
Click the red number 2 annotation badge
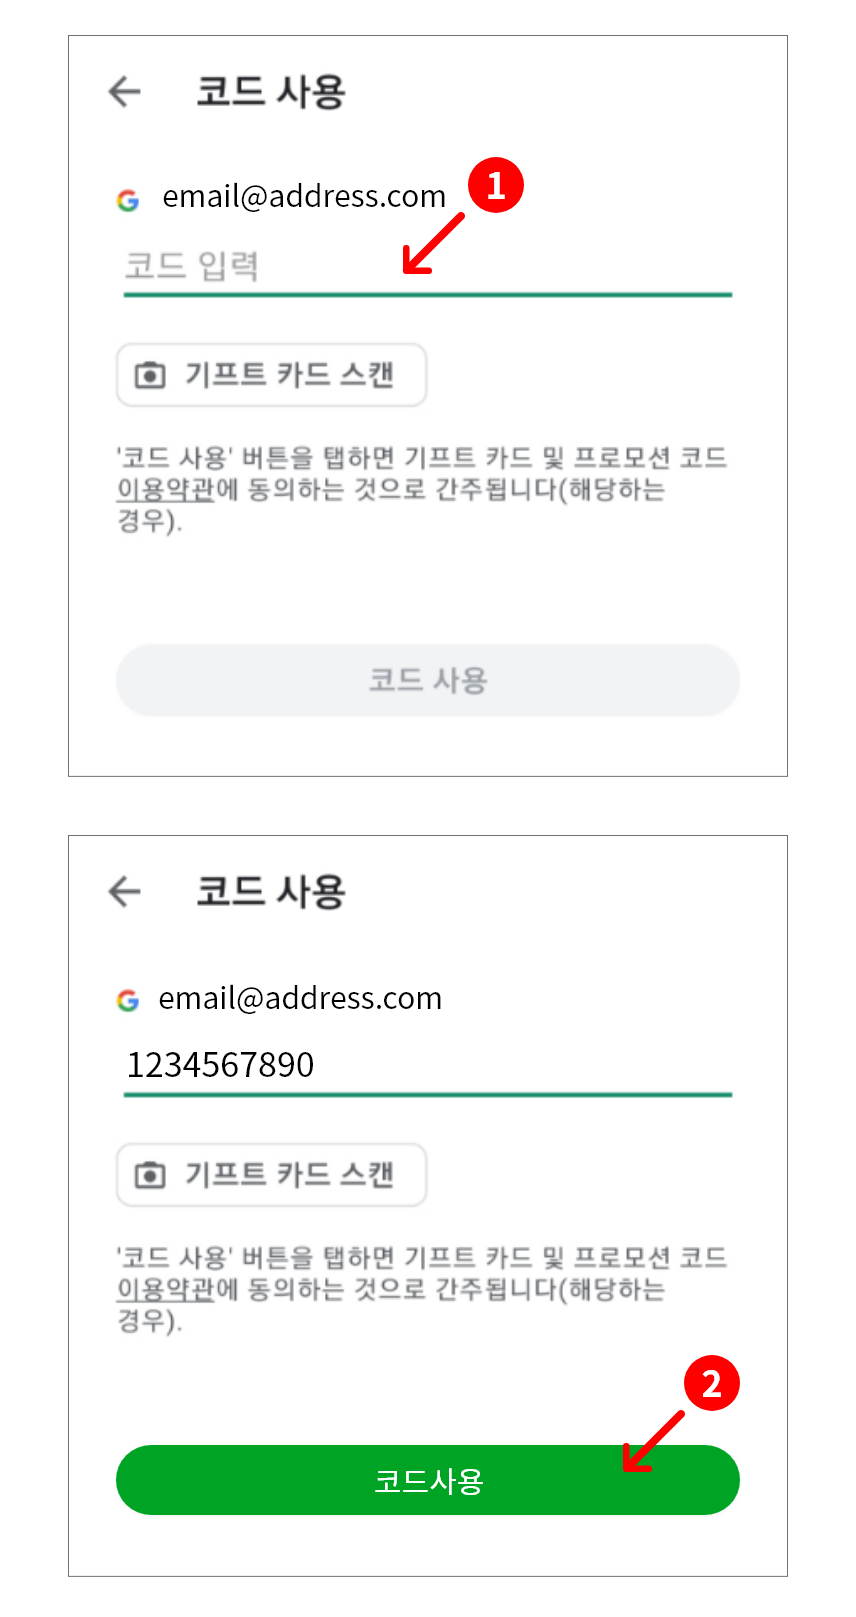(711, 1384)
